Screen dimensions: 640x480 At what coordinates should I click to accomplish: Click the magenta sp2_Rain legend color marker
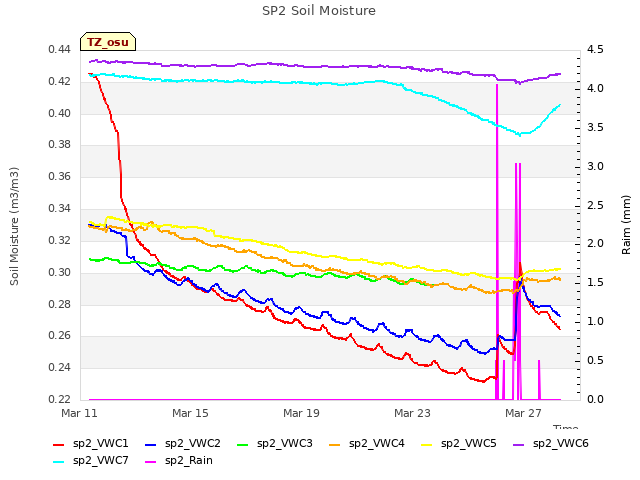coord(151,462)
